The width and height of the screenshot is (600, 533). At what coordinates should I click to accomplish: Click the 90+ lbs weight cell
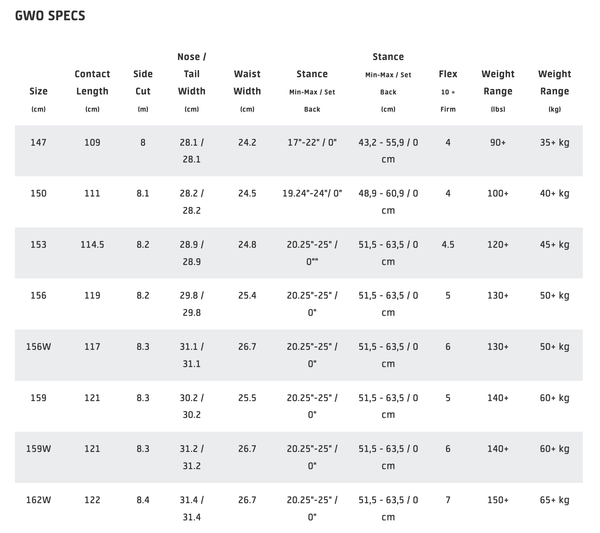(498, 142)
